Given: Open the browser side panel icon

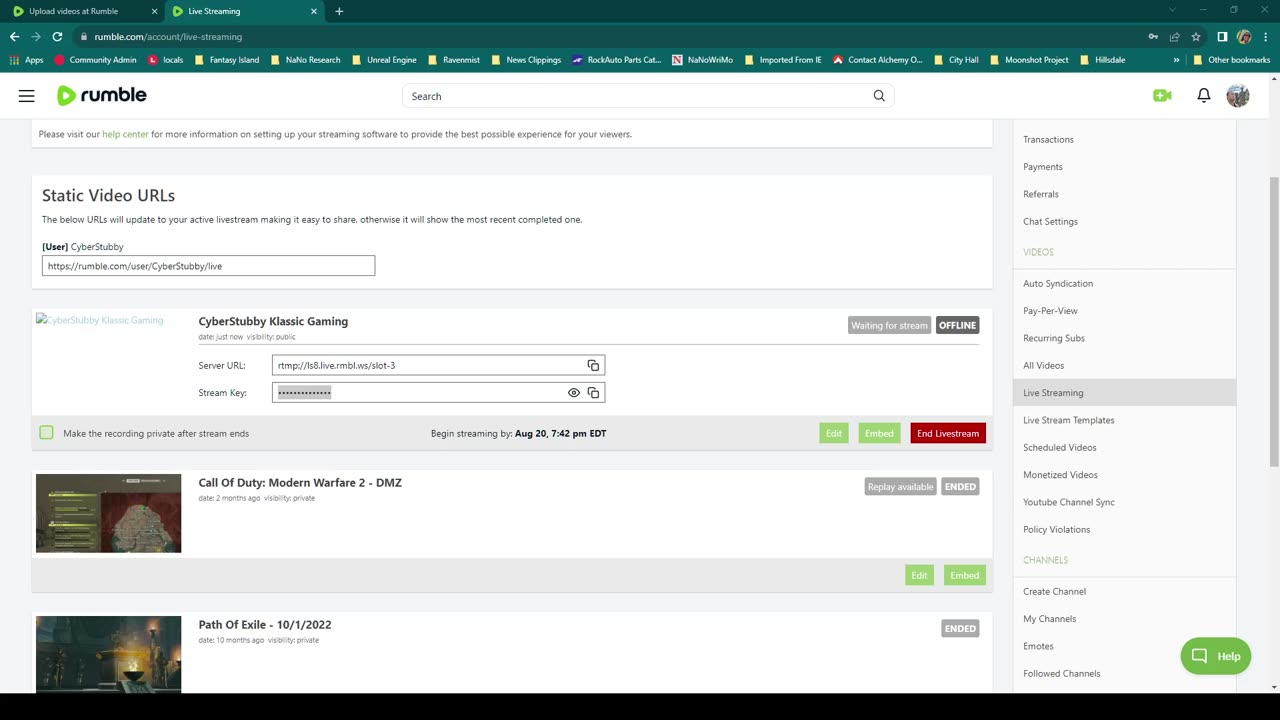Looking at the screenshot, I should click(x=1222, y=37).
